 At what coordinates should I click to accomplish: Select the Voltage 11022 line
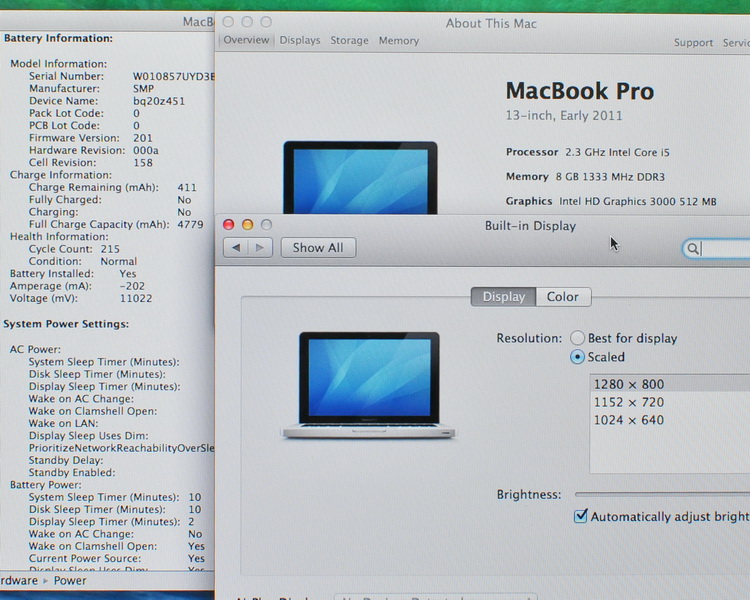click(x=81, y=298)
